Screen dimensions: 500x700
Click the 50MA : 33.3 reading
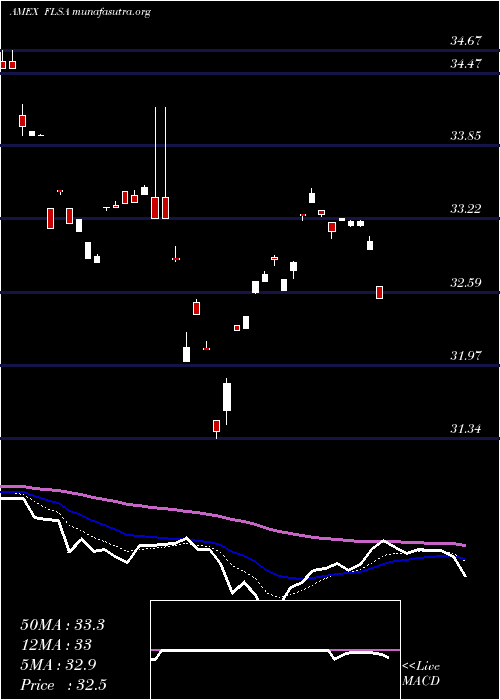(x=62, y=625)
